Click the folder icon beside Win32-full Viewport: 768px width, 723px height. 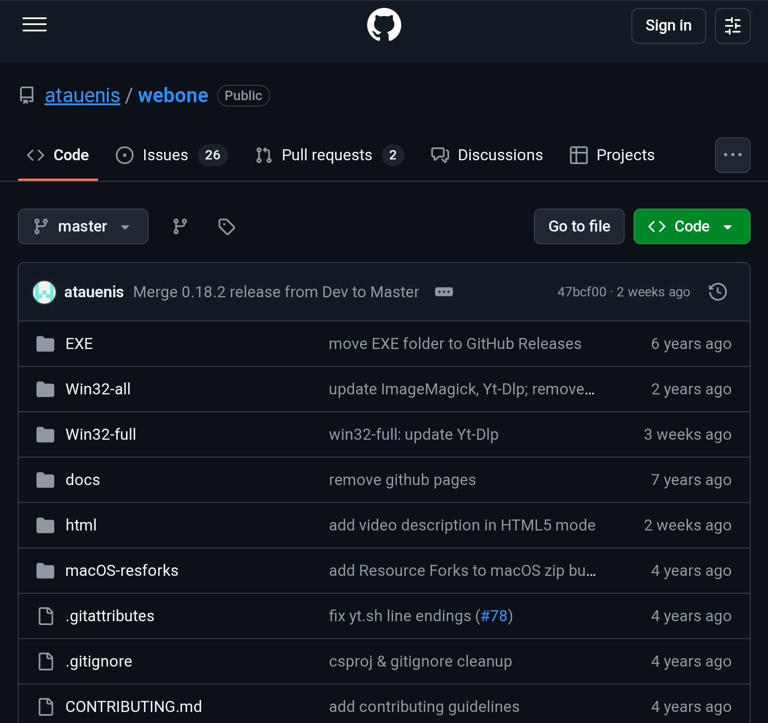pos(46,434)
